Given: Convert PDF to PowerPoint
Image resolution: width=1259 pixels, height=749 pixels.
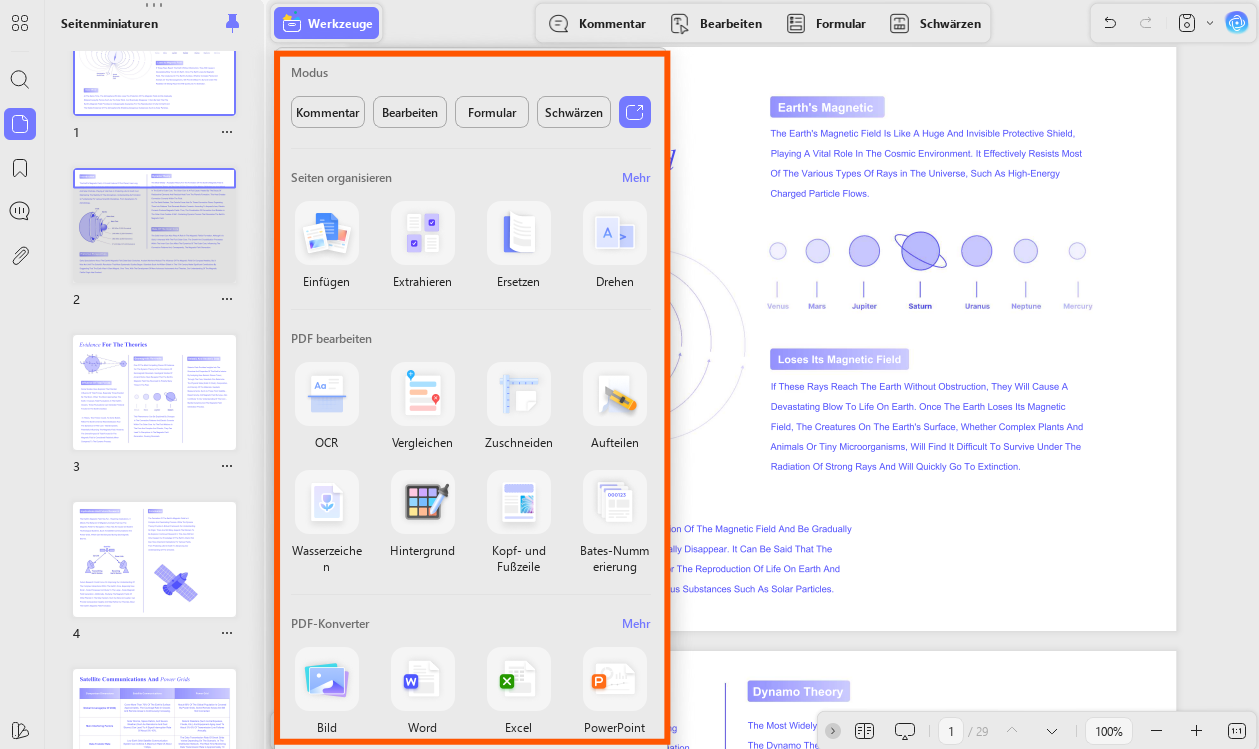Looking at the screenshot, I should click(614, 691).
